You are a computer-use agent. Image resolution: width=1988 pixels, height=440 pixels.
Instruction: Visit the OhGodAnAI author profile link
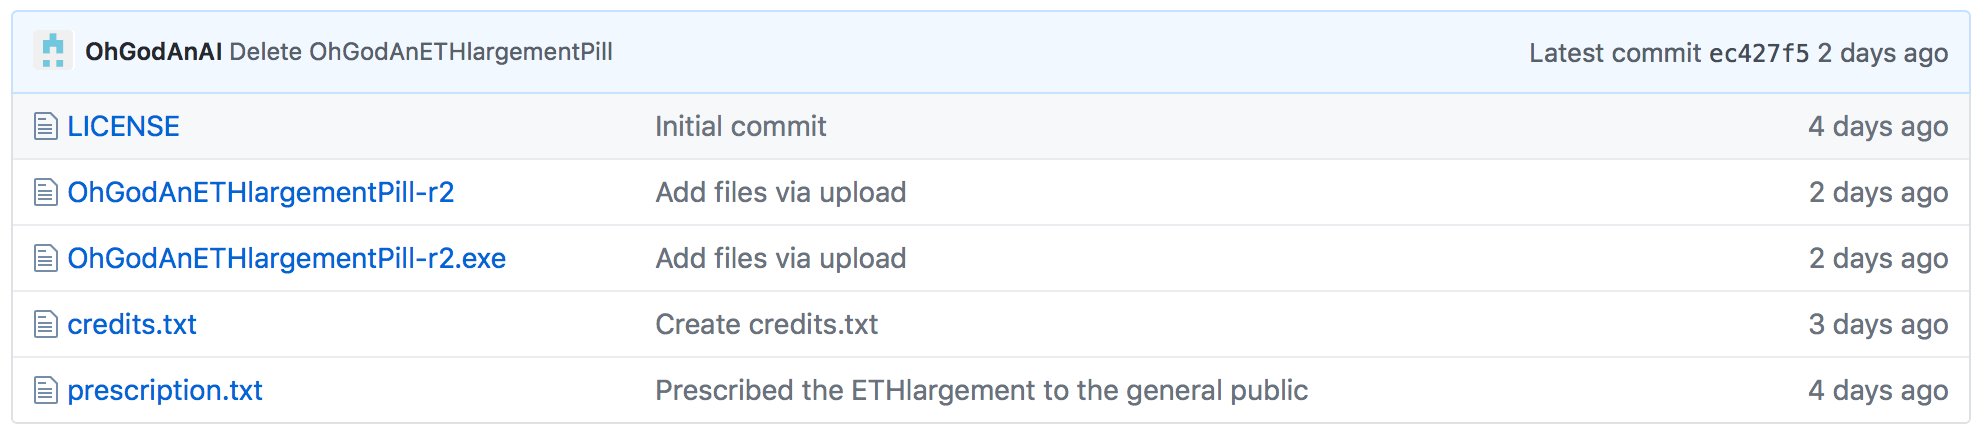(x=154, y=52)
